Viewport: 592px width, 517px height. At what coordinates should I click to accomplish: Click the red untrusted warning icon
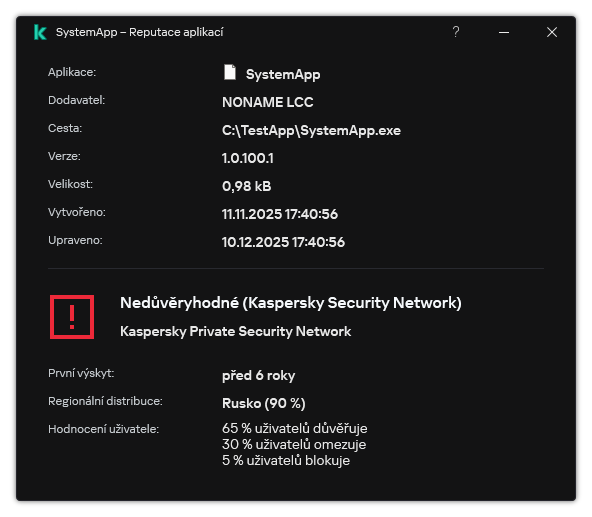tap(72, 317)
